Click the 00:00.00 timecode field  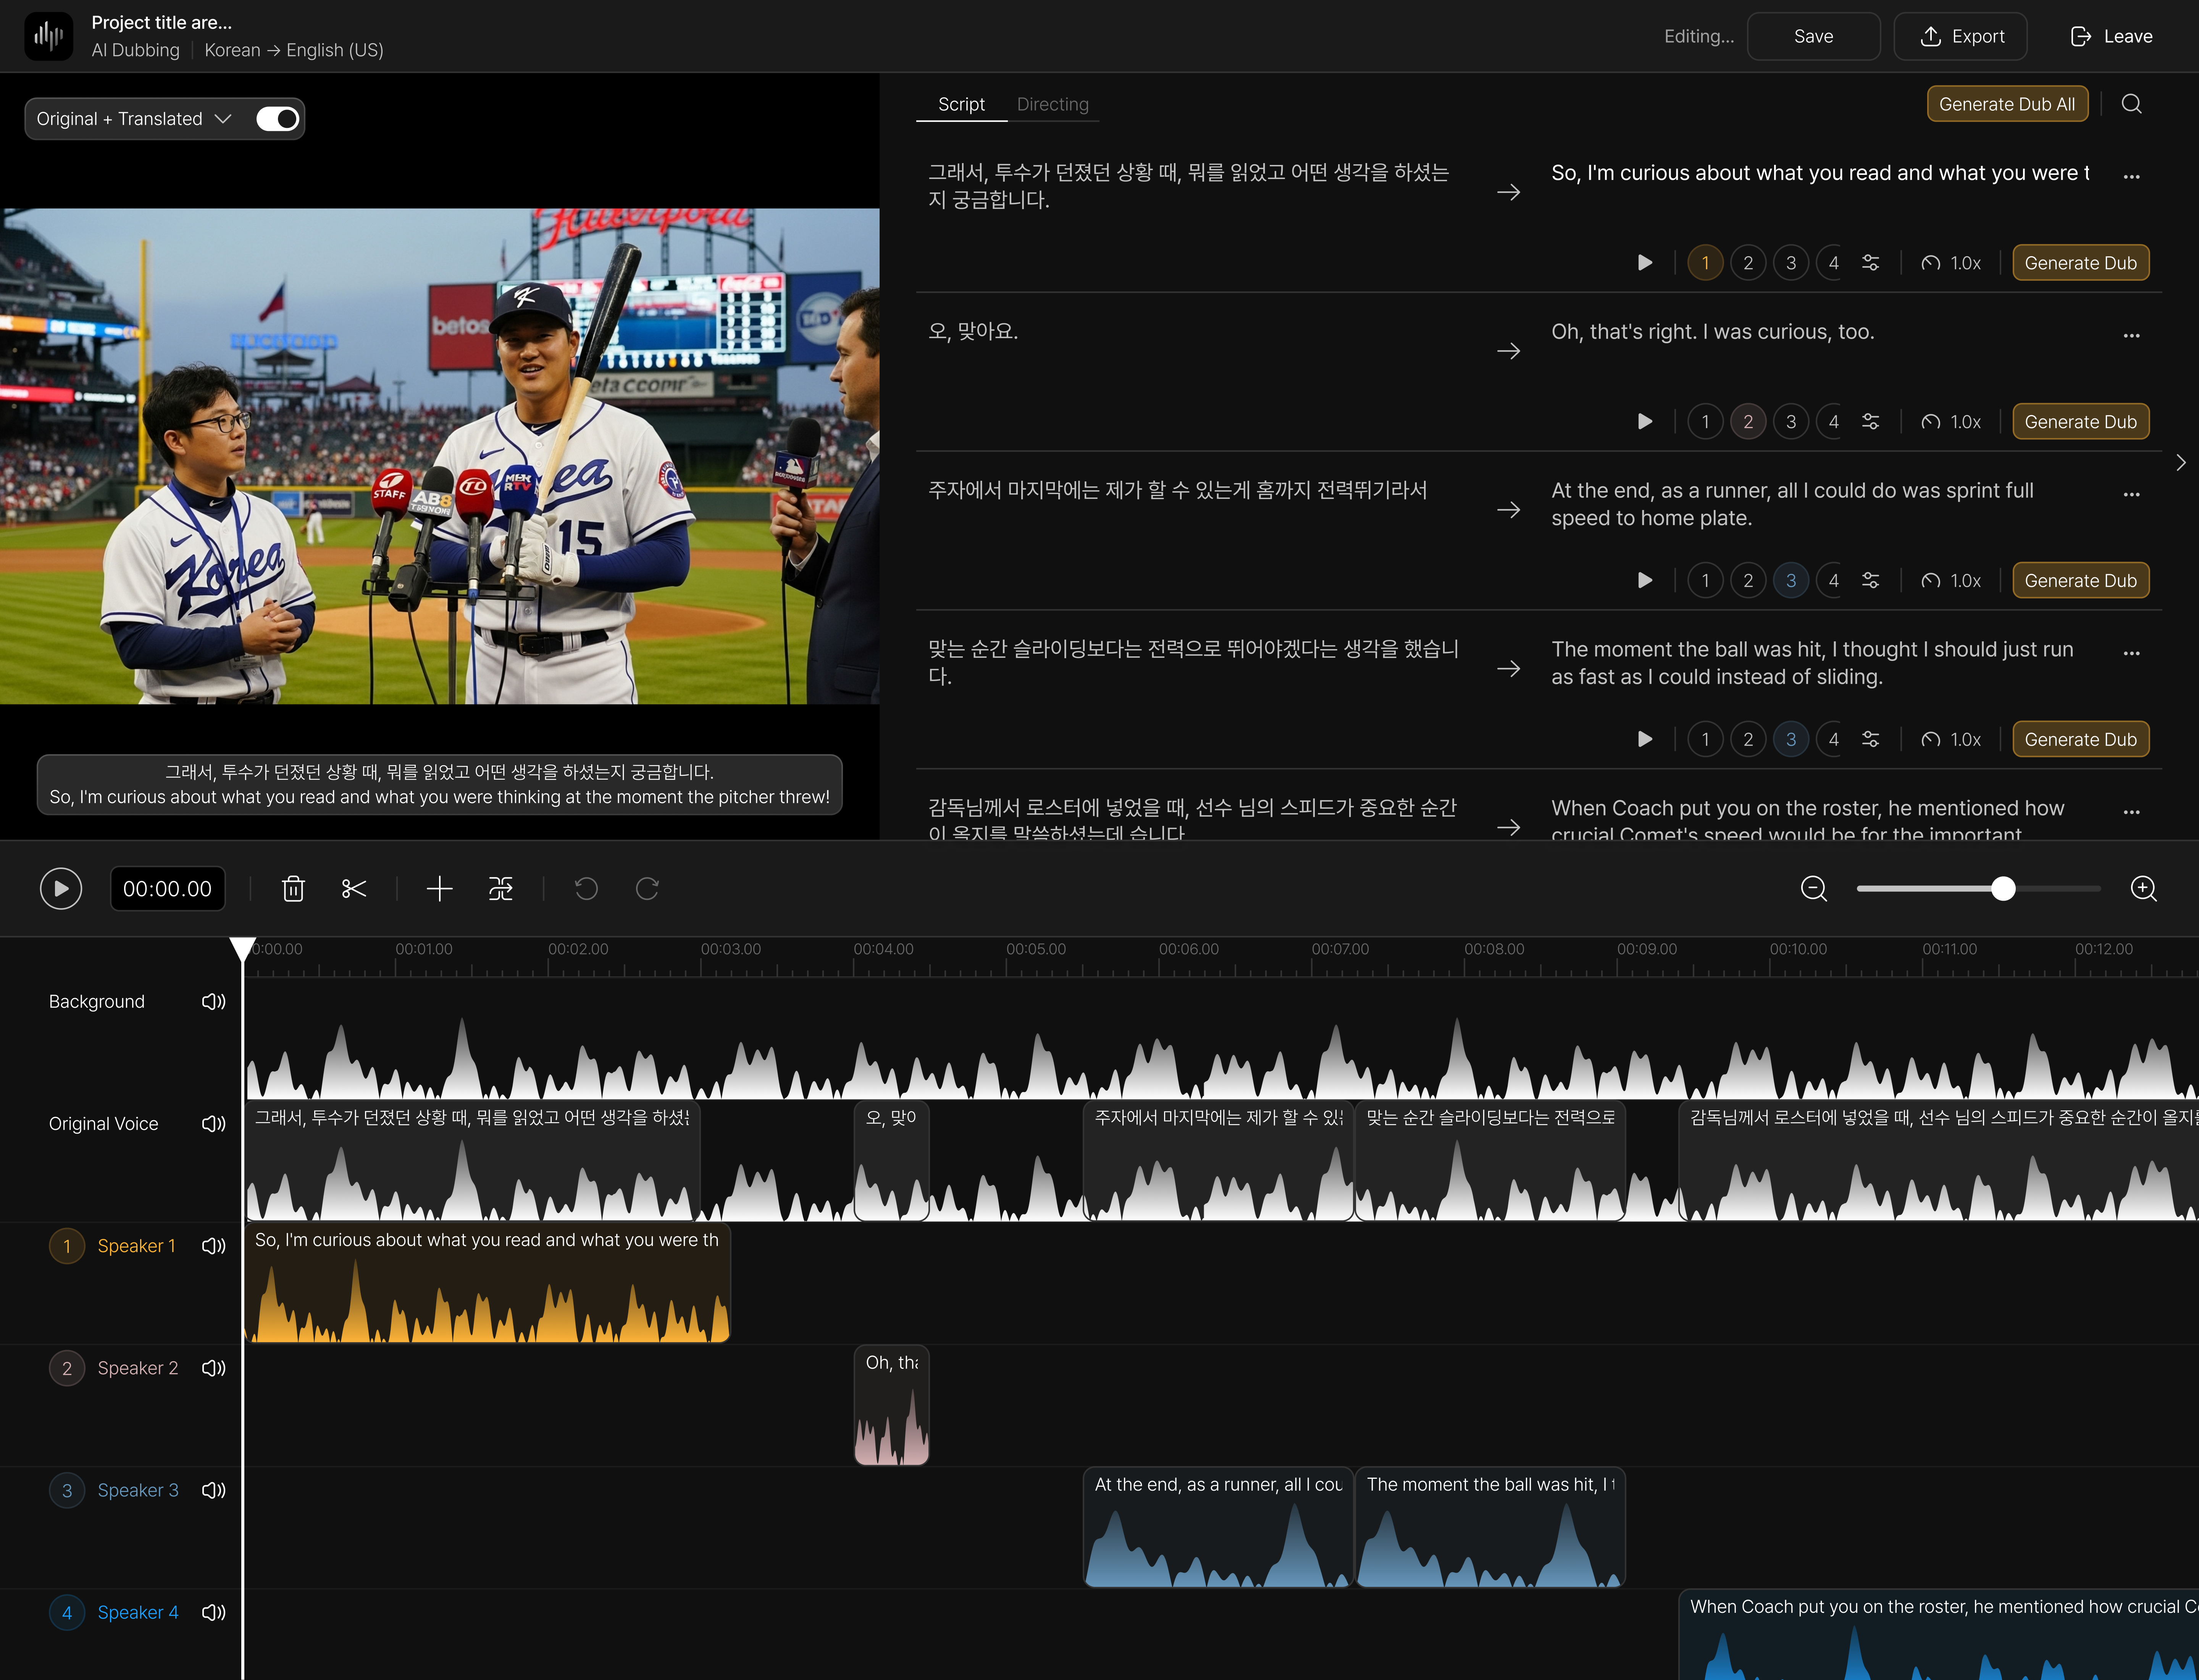(x=167, y=888)
